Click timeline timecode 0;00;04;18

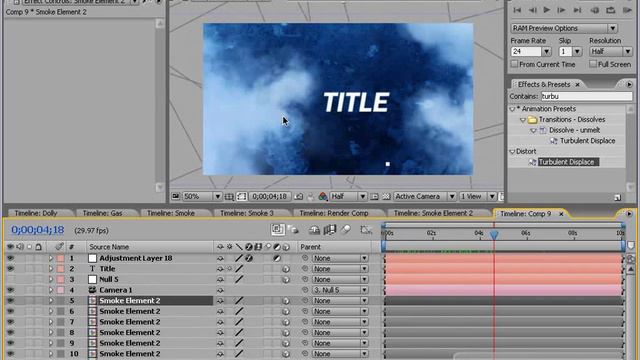[38, 230]
